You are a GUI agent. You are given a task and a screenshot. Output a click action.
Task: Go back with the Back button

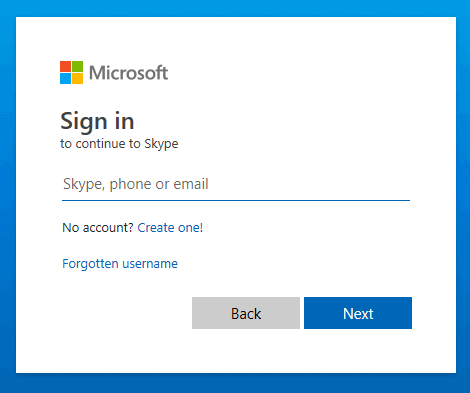point(246,313)
